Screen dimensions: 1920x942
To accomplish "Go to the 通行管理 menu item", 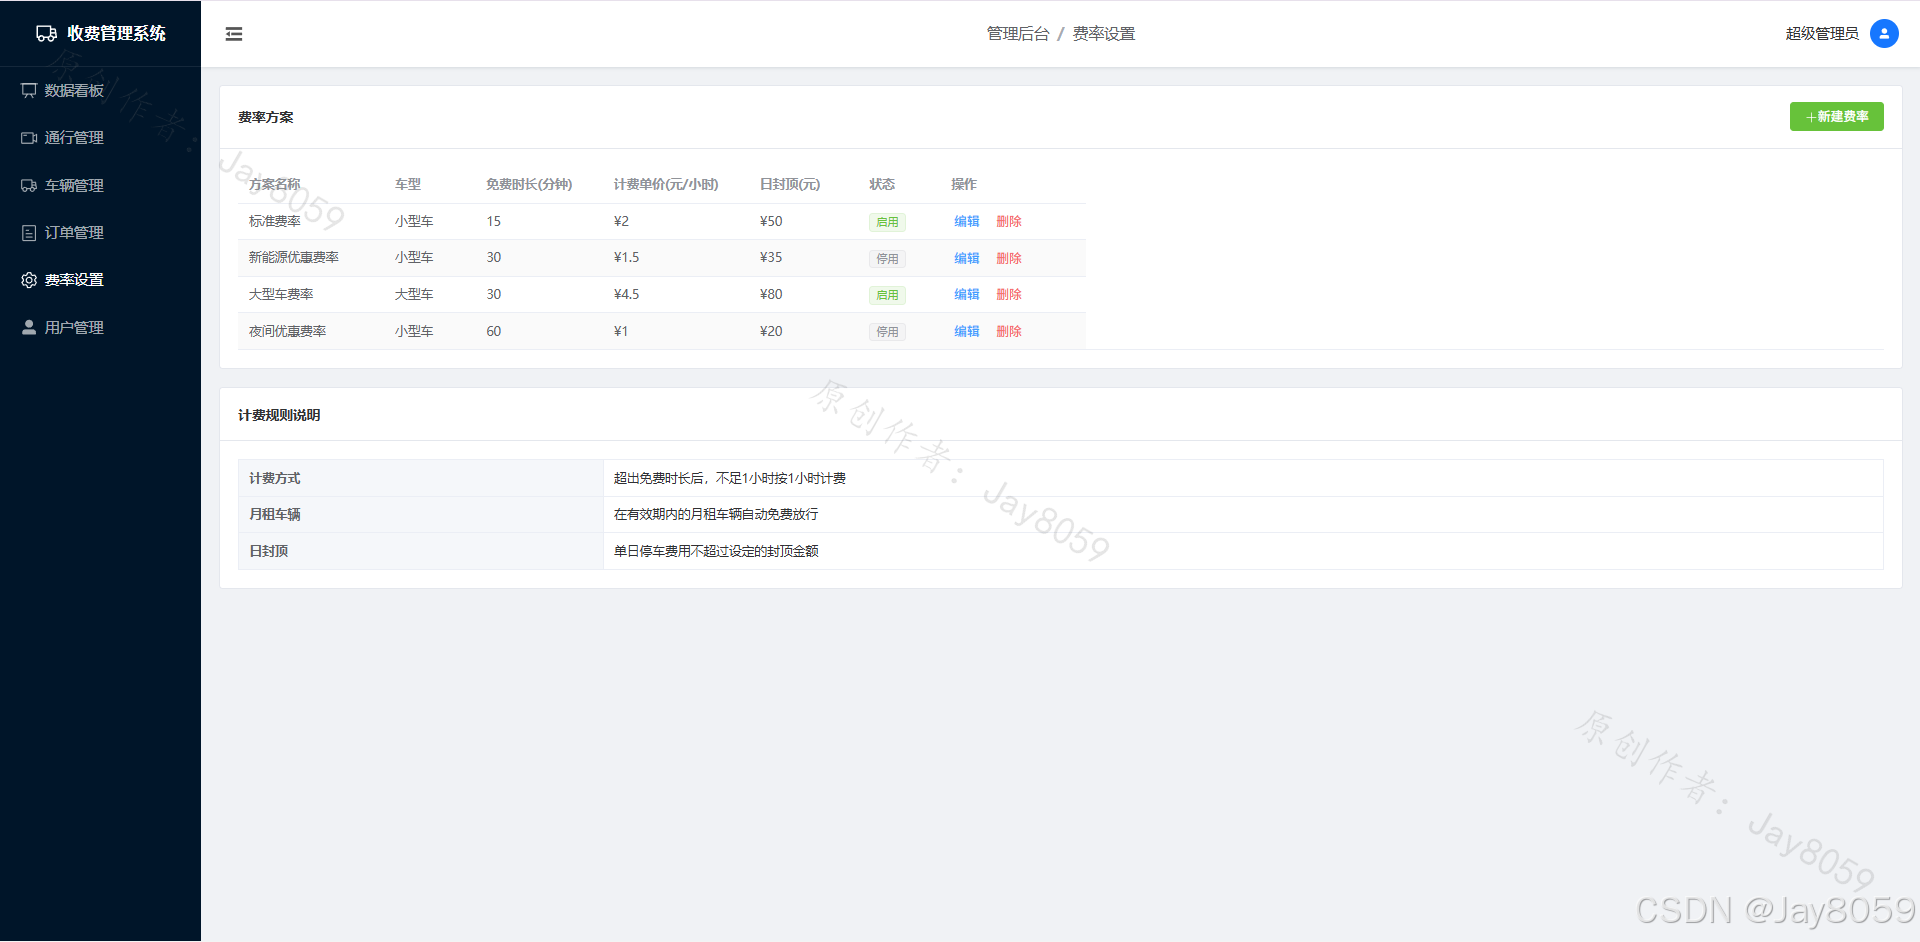I will [100, 138].
